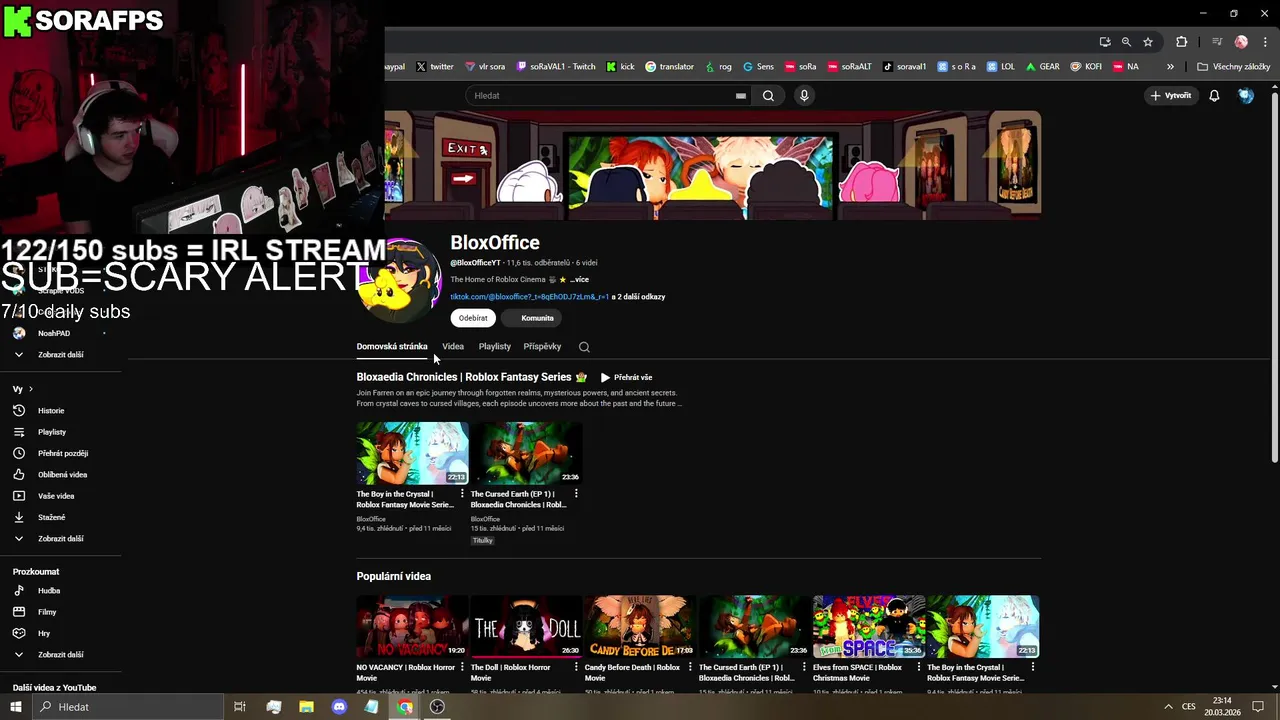The width and height of the screenshot is (1280, 720).
Task: Open The Doll Roblox Horror thumbnail
Action: 526,627
